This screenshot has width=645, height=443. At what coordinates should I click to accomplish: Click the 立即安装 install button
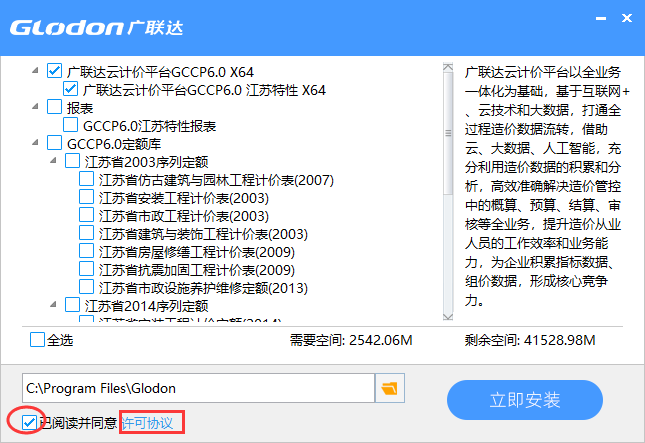pos(525,400)
